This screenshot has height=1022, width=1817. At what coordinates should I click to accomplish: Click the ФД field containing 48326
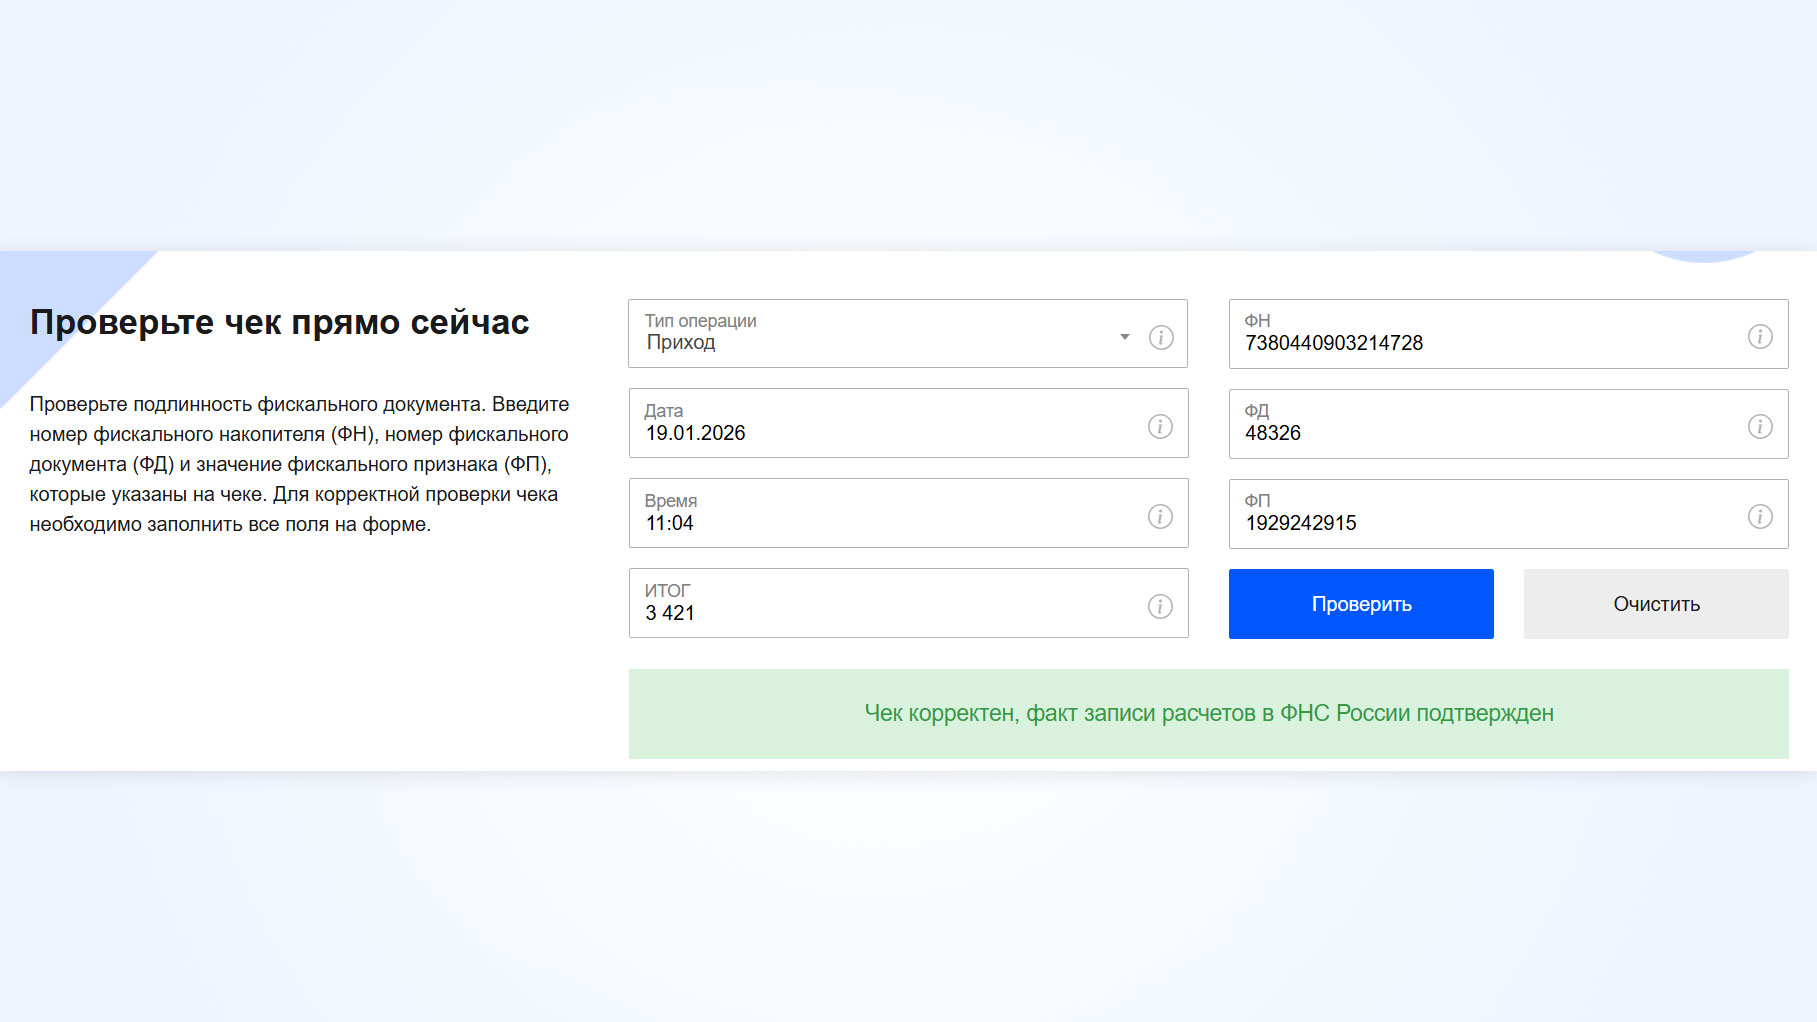coord(1480,433)
